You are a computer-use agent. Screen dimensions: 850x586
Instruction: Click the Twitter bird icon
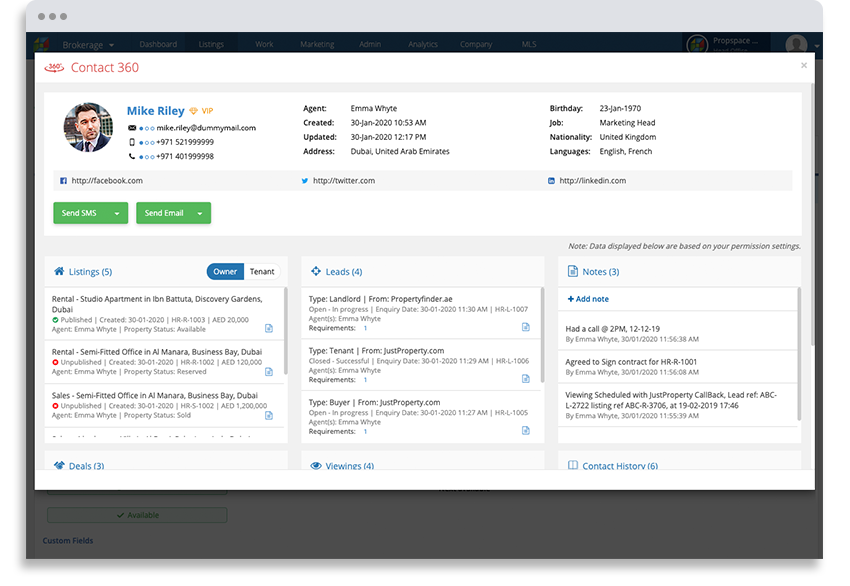point(305,181)
